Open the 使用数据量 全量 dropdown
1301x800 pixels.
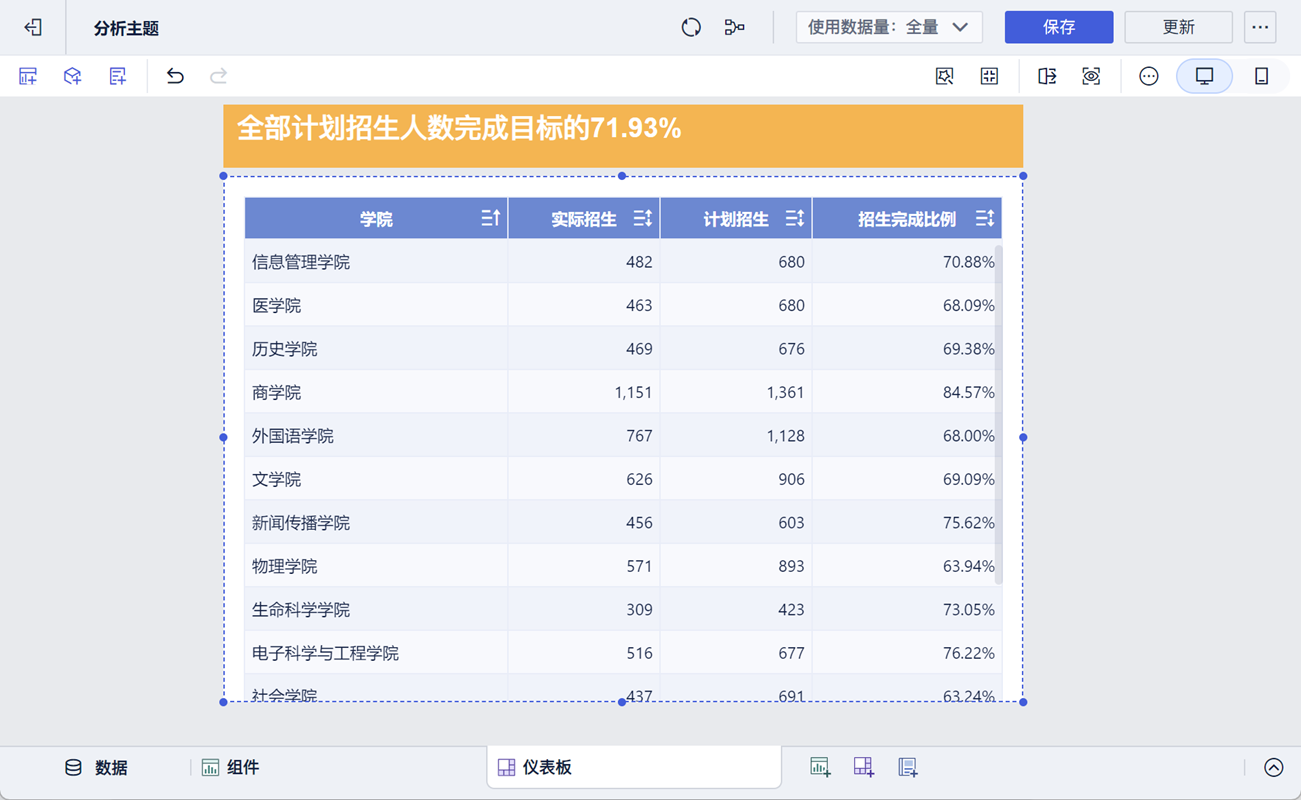(888, 27)
